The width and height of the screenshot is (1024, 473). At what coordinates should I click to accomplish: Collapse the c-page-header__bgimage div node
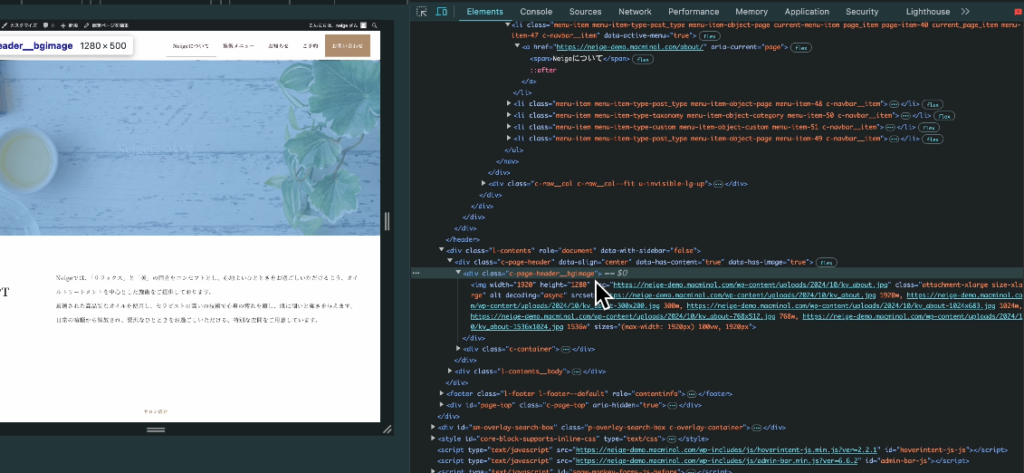pos(459,273)
